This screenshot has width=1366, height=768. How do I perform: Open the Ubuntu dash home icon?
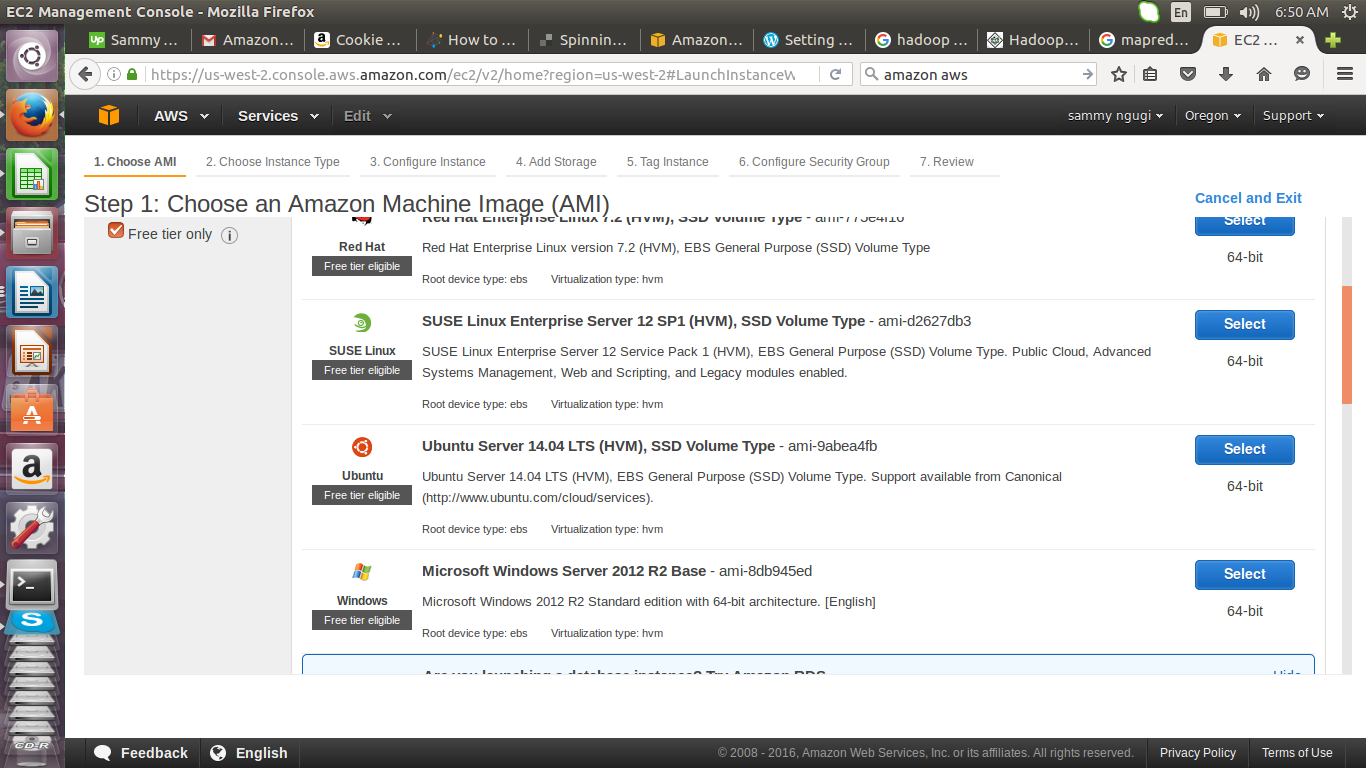32,57
